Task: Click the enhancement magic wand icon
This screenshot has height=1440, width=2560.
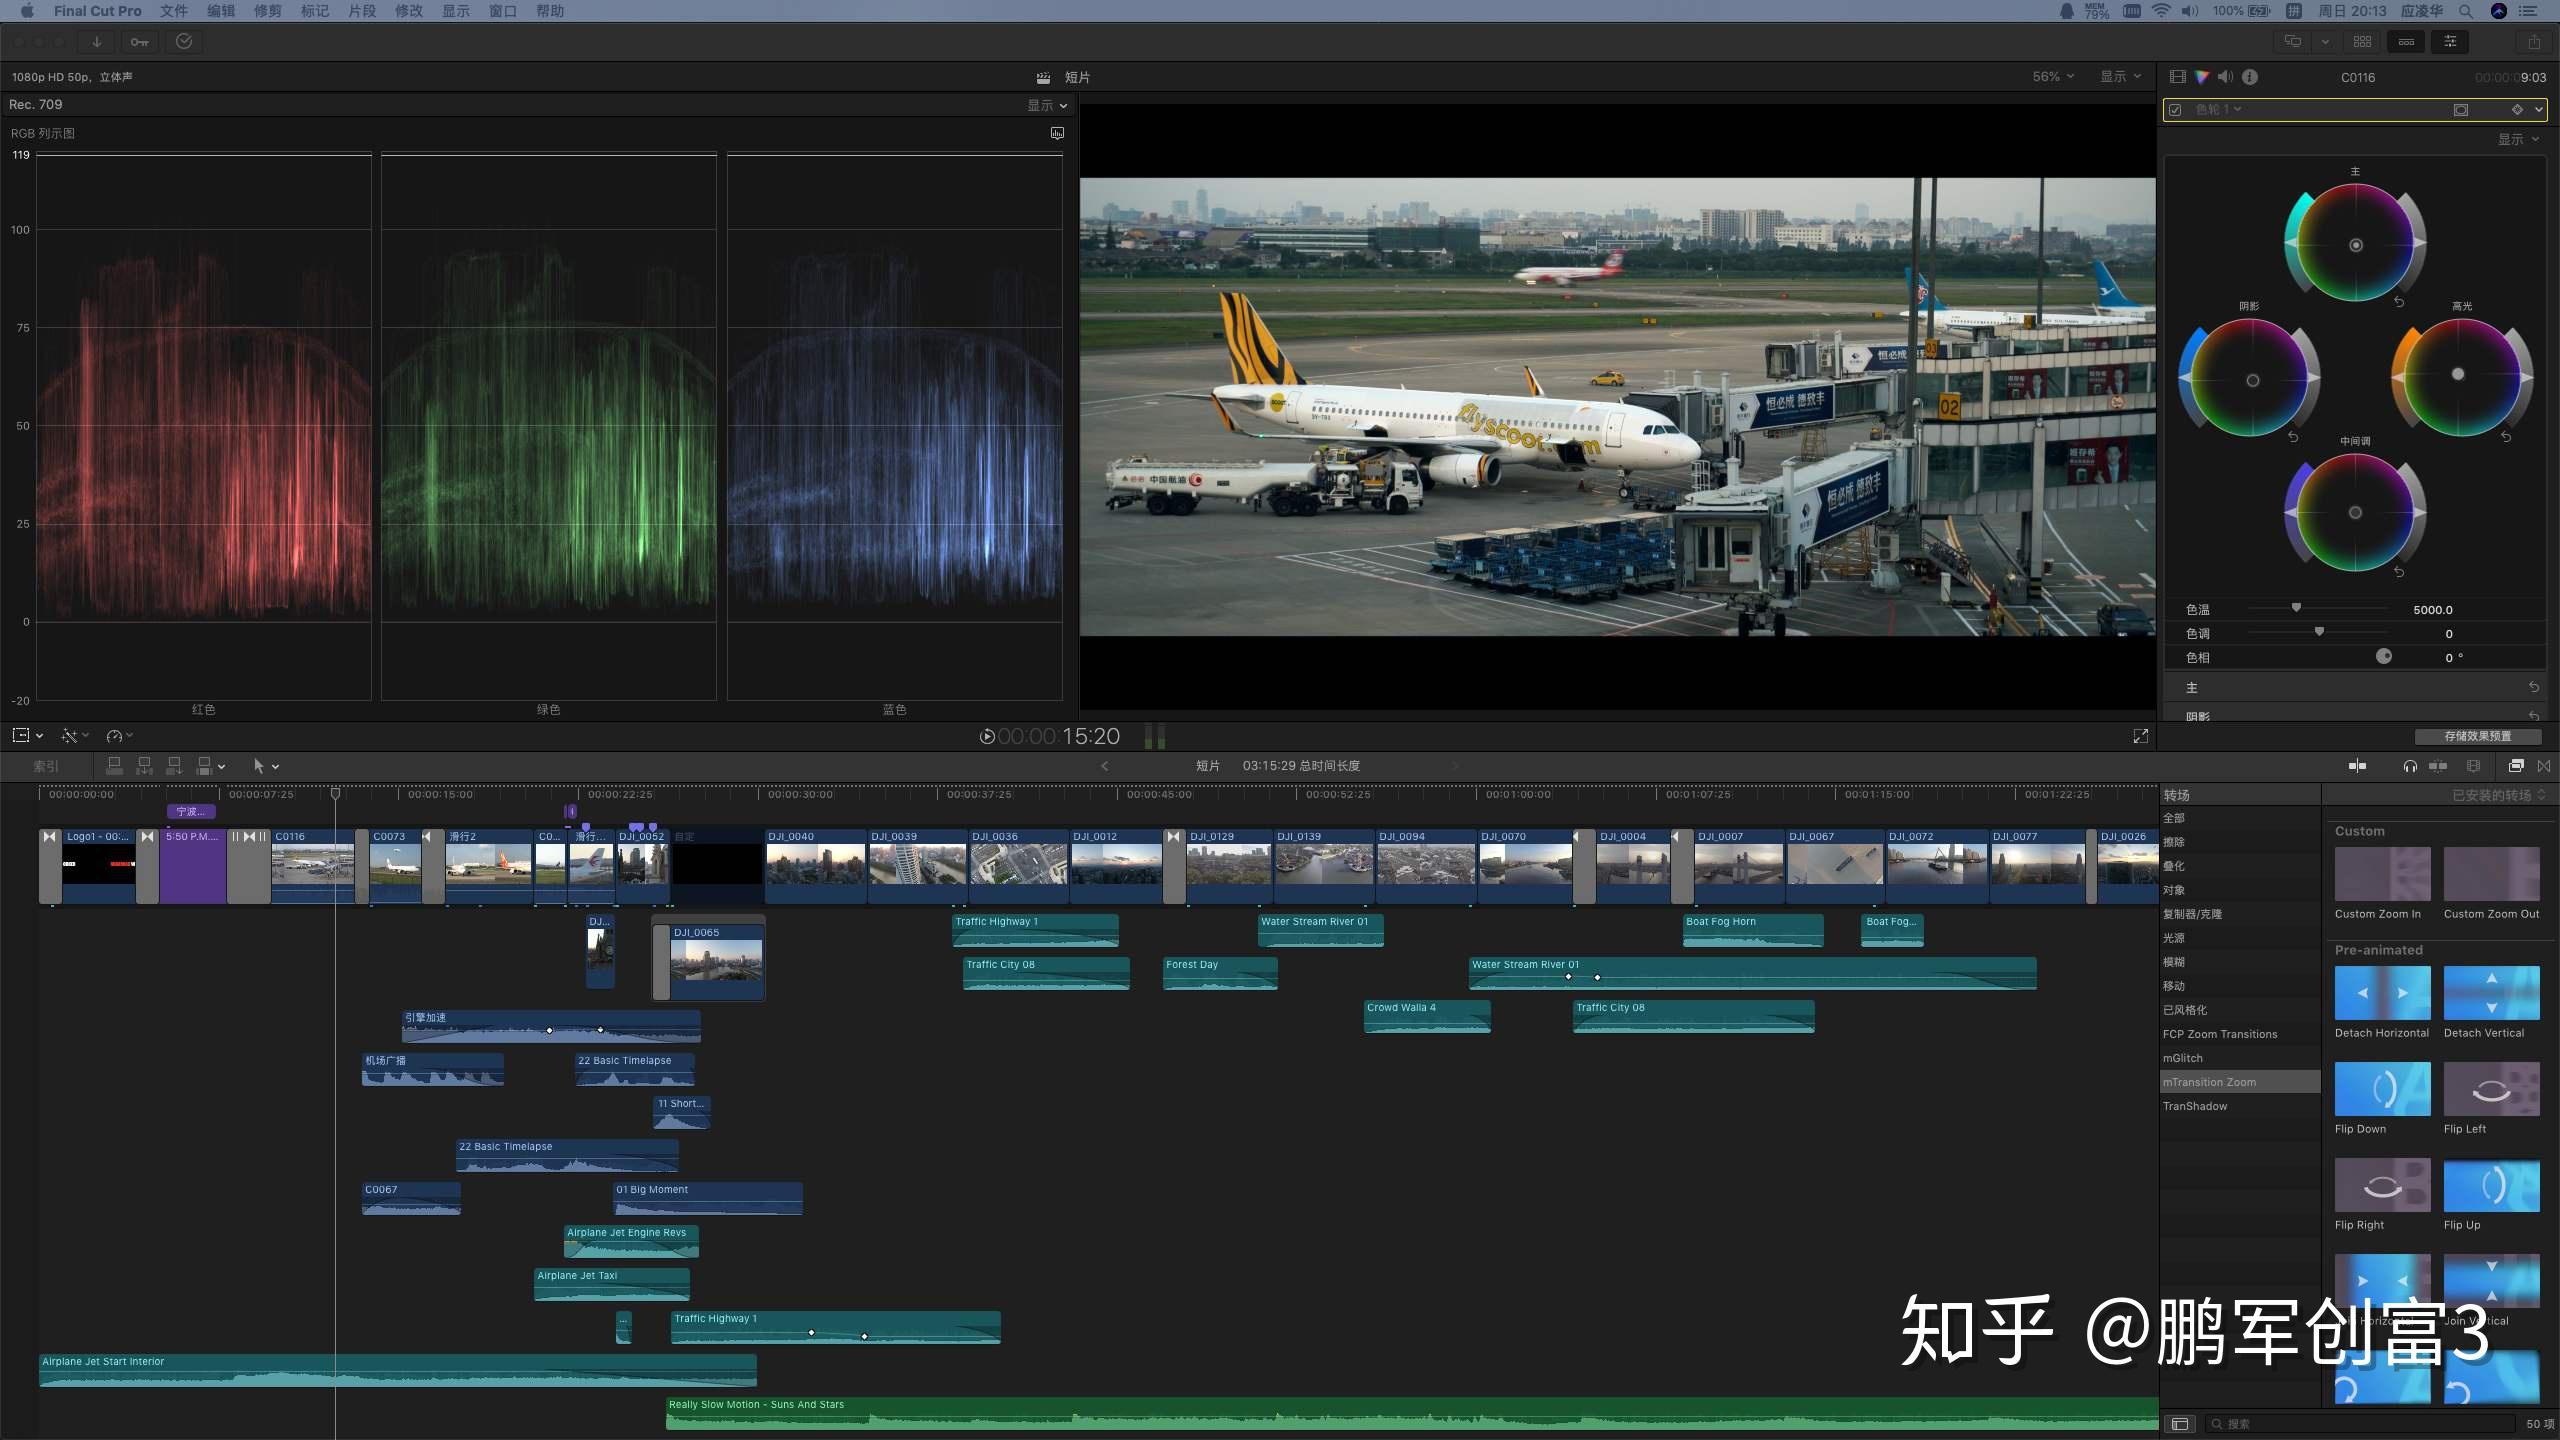Action: pos(69,736)
